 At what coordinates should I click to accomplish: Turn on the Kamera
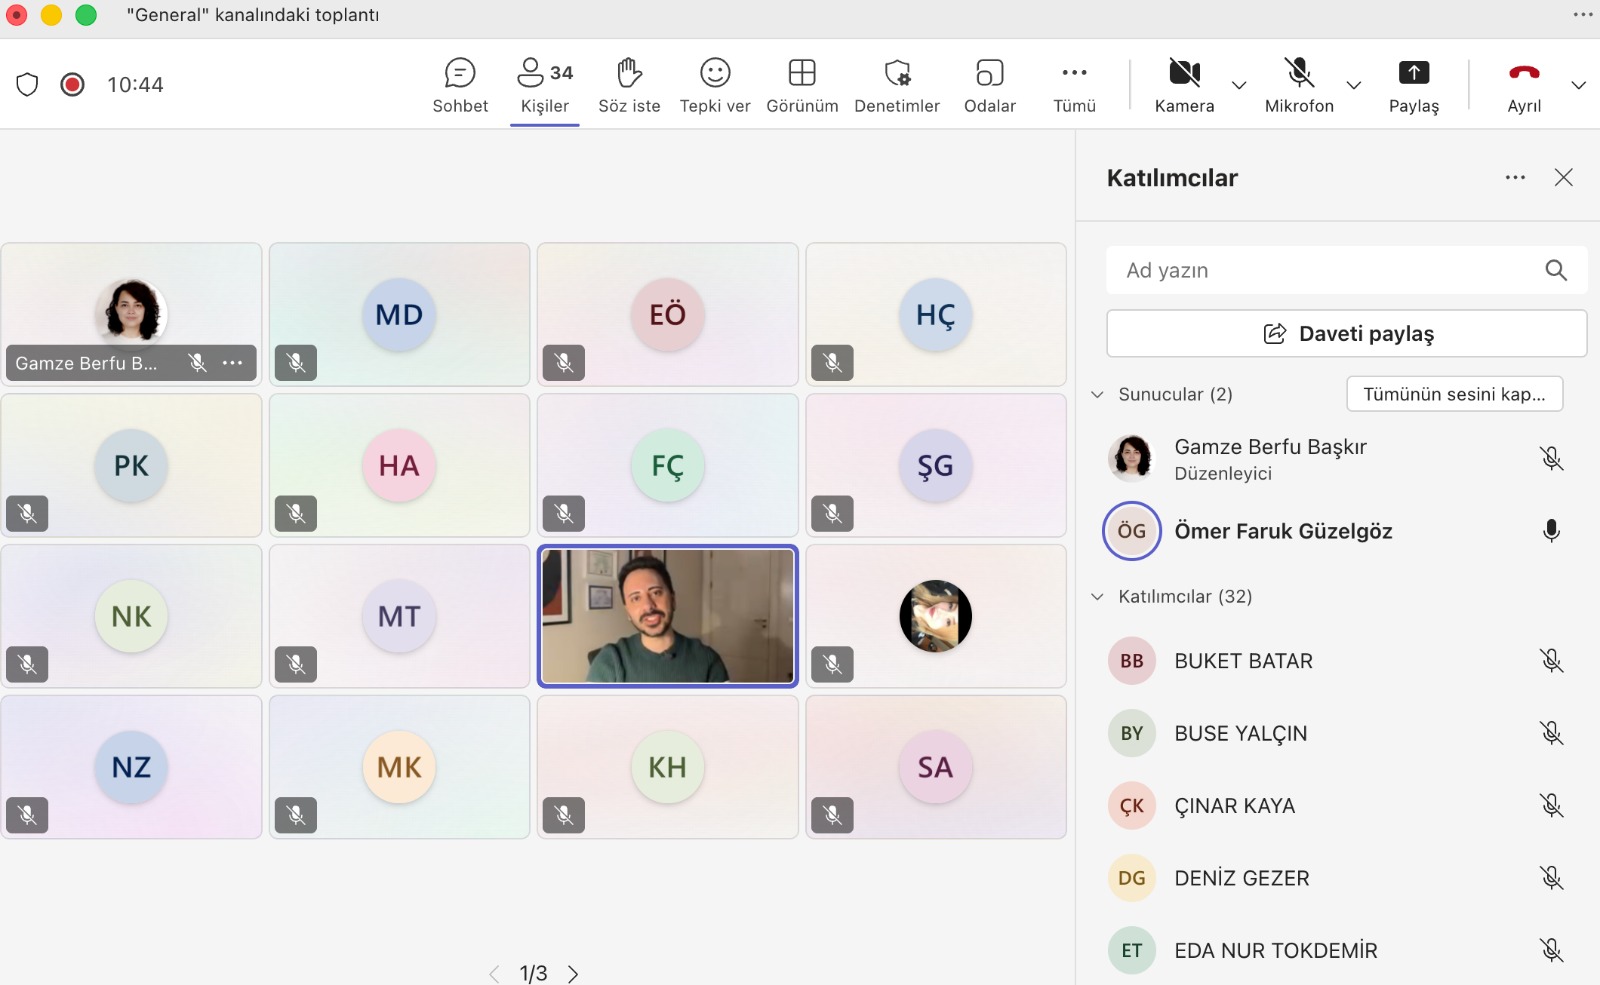click(1184, 85)
